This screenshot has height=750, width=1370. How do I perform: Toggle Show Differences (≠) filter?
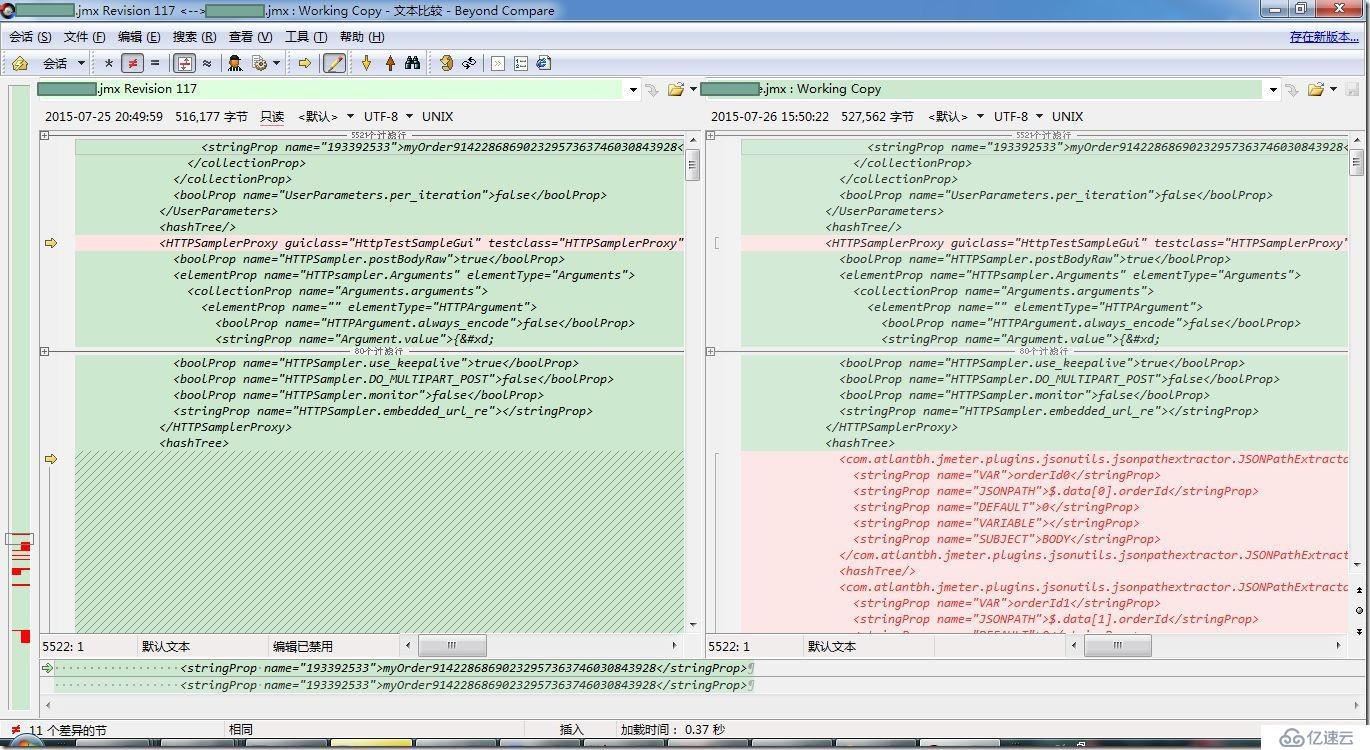[131, 63]
